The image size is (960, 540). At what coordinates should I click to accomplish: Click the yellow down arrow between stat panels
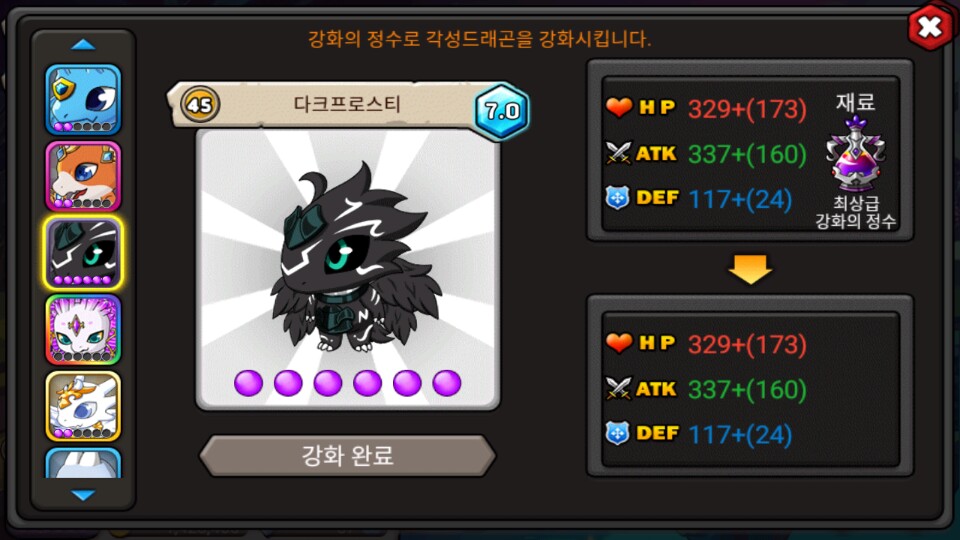(x=750, y=269)
